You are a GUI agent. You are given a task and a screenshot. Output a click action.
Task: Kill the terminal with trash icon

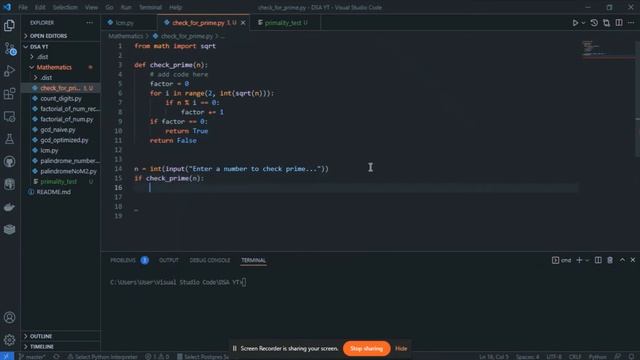(x=610, y=260)
